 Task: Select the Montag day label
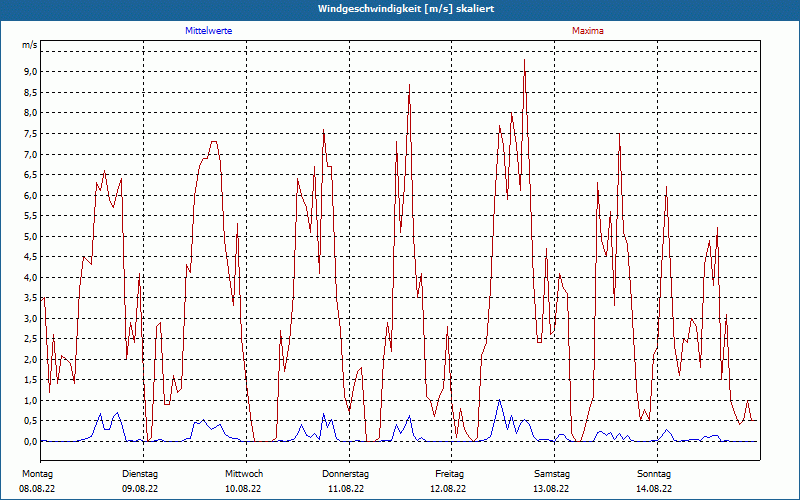point(37,474)
